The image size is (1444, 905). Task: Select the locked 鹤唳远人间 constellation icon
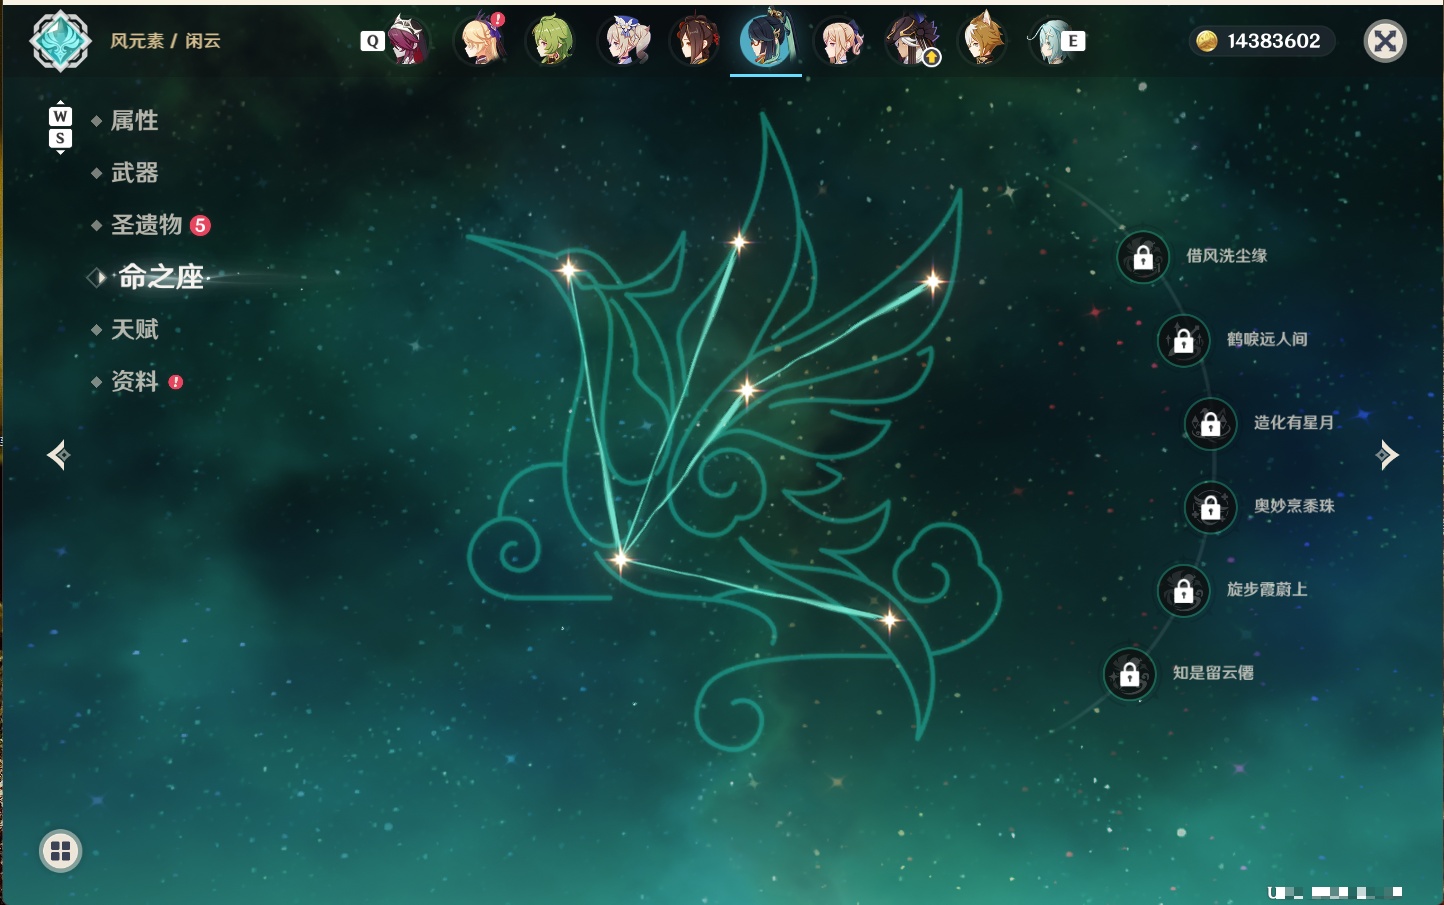pyautogui.click(x=1184, y=340)
